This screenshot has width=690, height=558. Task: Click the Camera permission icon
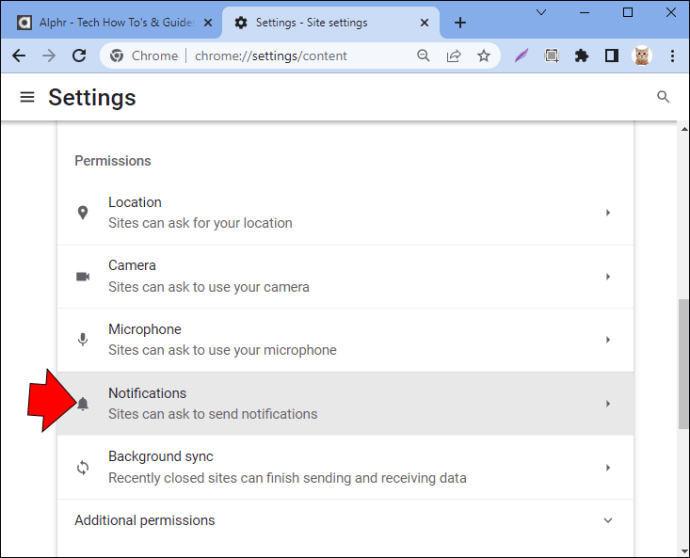(x=83, y=276)
